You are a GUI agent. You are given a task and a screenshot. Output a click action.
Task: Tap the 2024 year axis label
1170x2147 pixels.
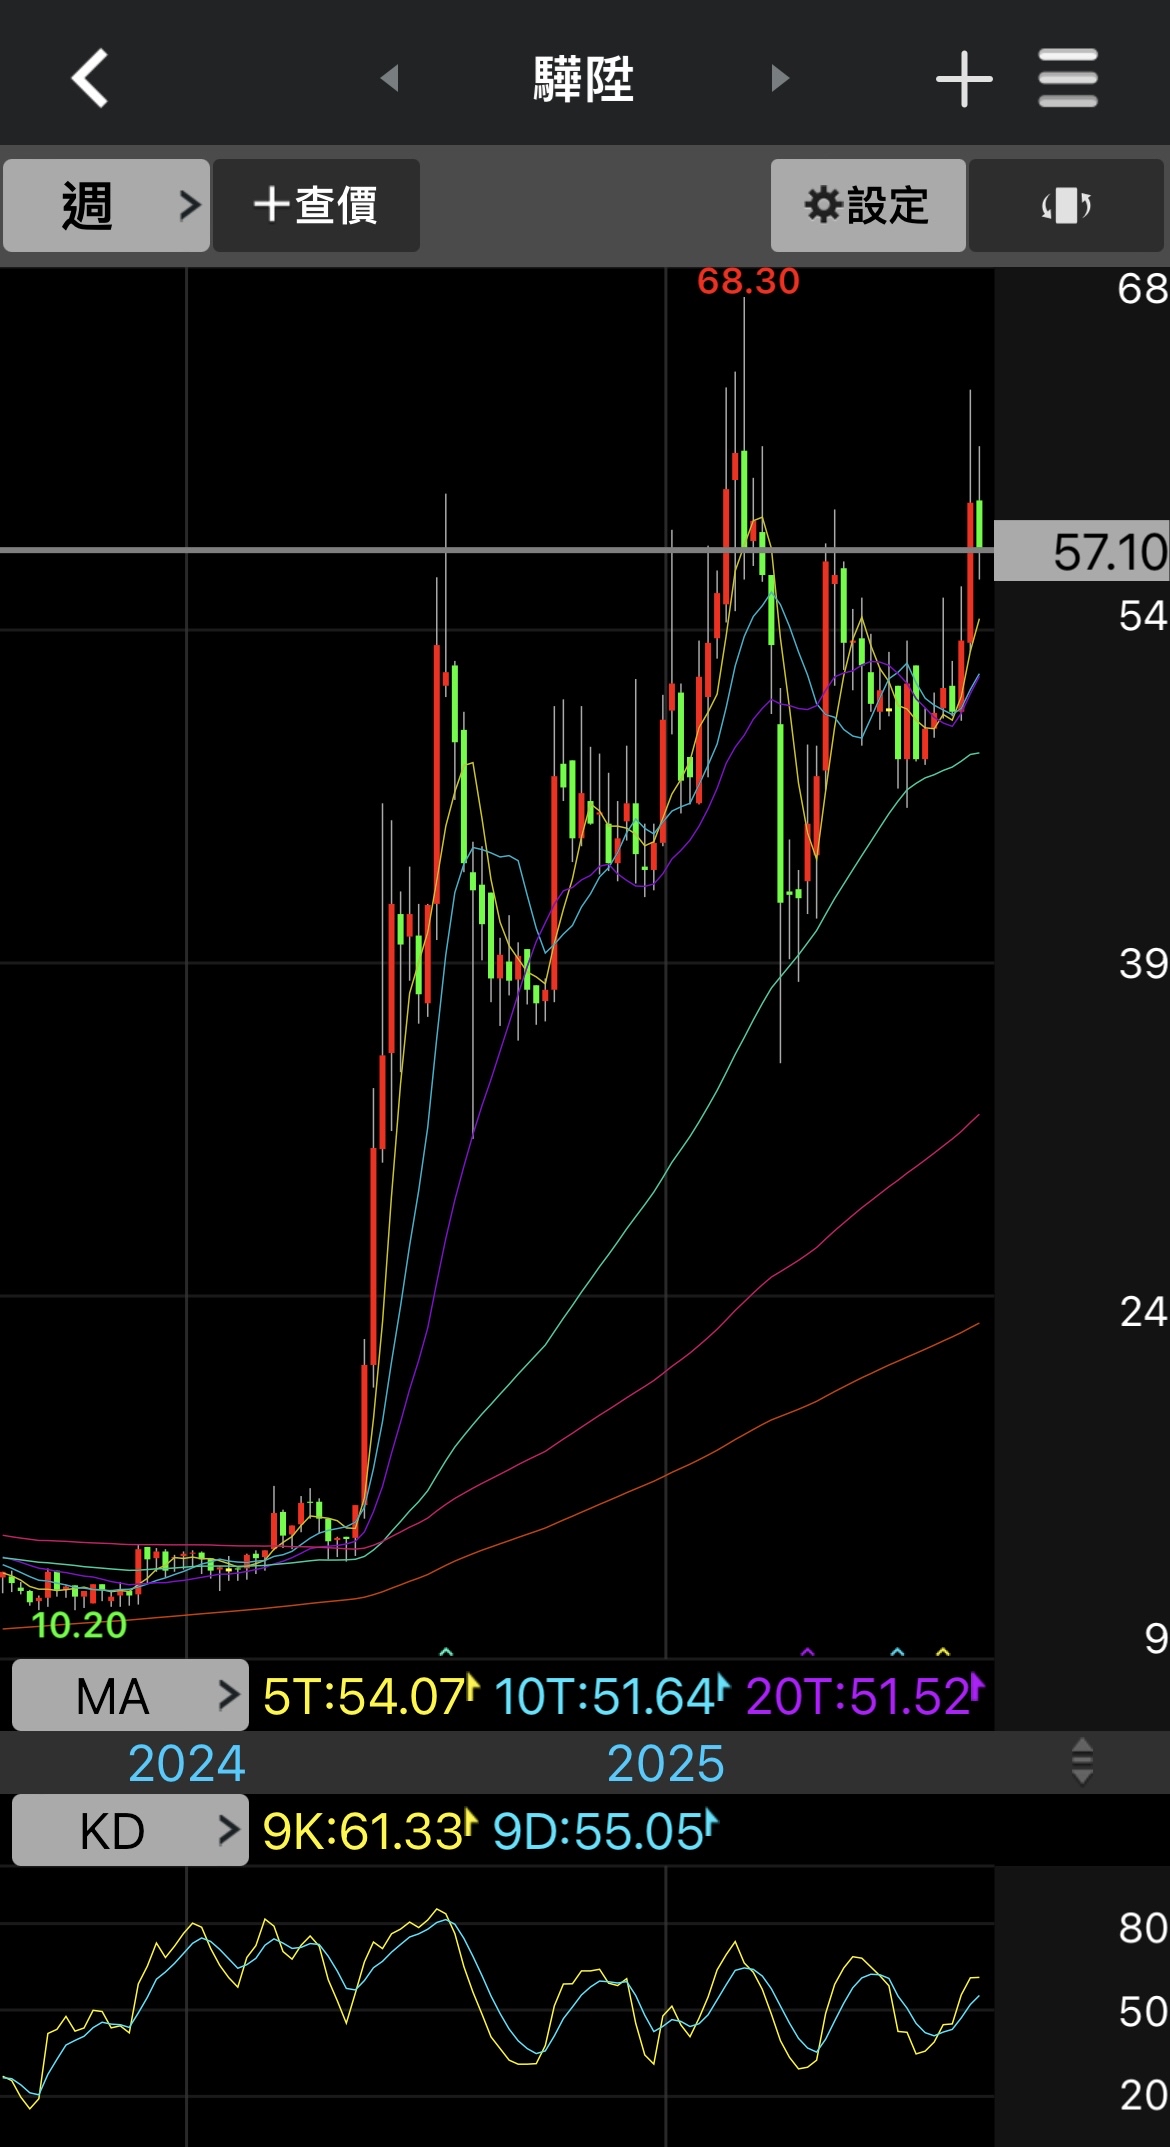[187, 1763]
